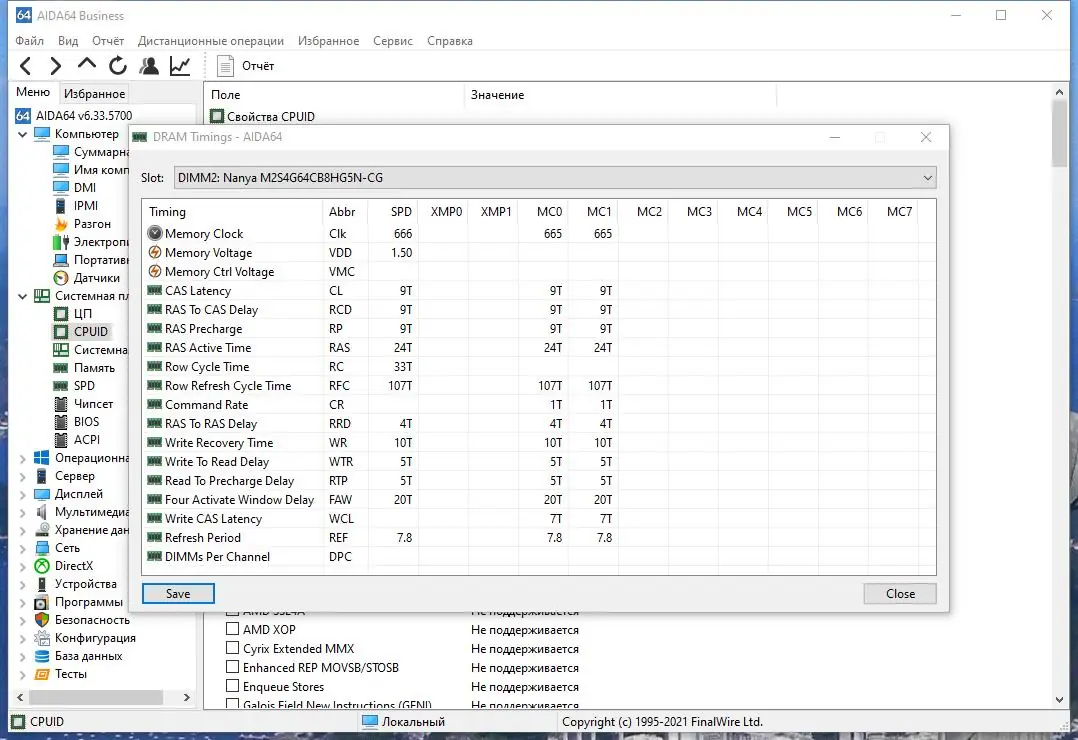
Task: Refresh the page using the circular arrow icon
Action: click(118, 66)
